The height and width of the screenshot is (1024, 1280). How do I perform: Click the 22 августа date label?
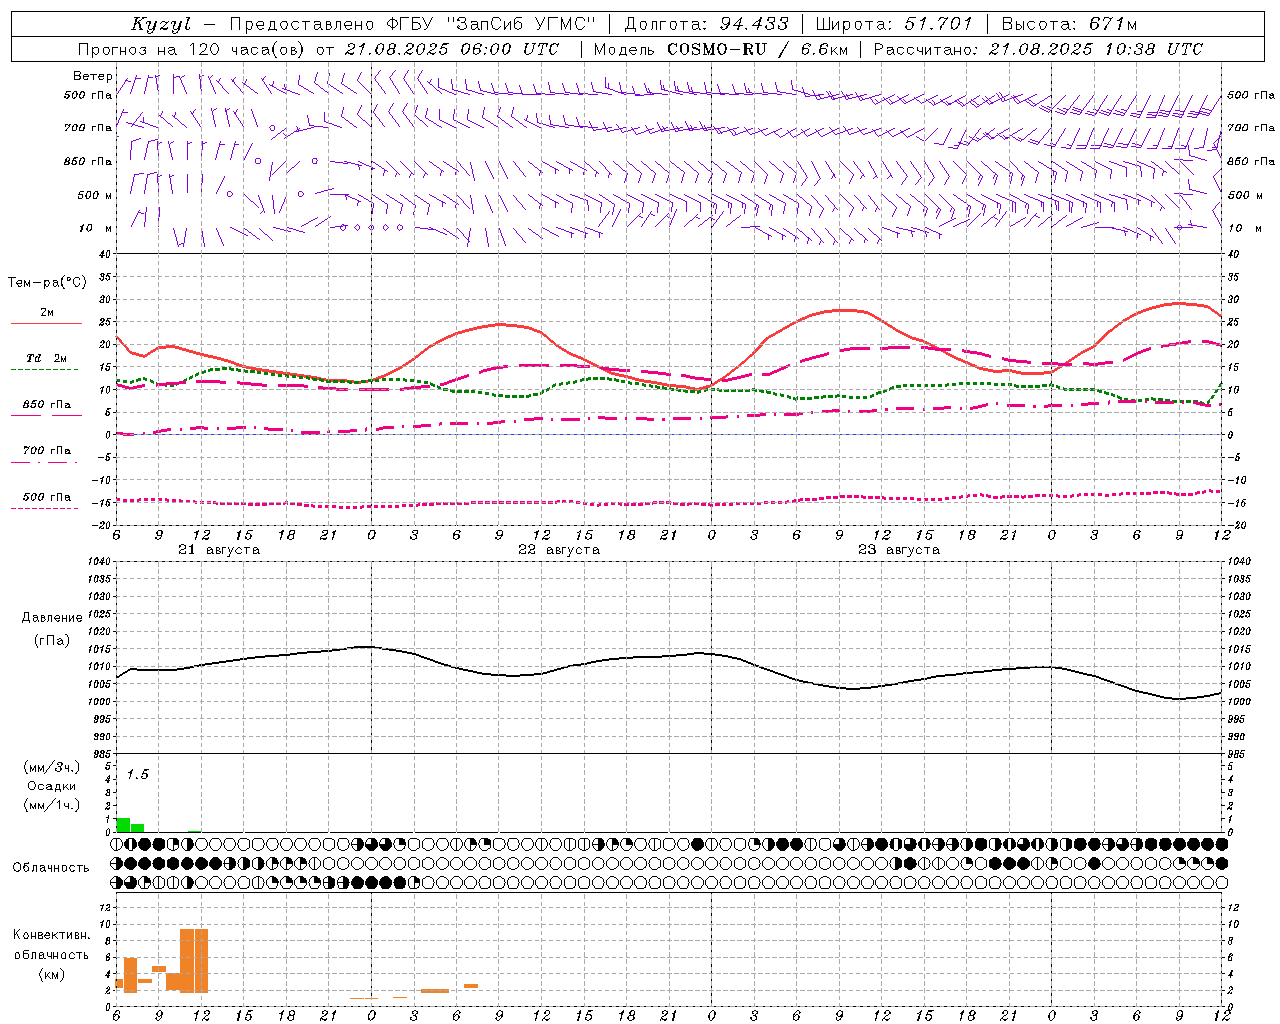click(559, 550)
